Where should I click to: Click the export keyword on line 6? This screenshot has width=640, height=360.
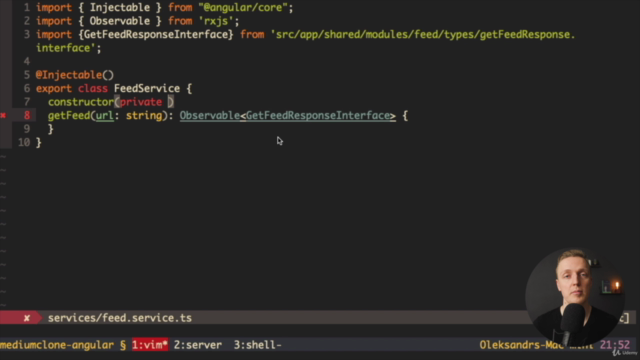coord(53,89)
